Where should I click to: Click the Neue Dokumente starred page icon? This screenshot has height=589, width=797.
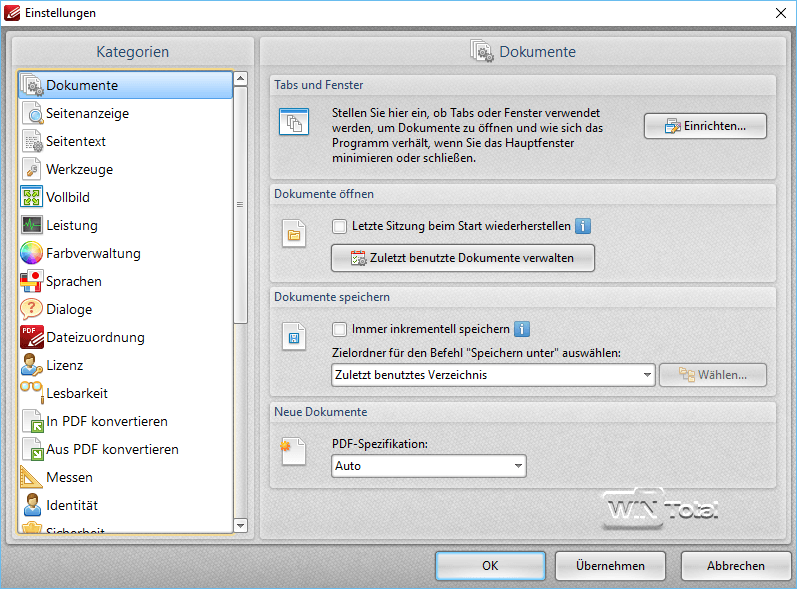[293, 451]
